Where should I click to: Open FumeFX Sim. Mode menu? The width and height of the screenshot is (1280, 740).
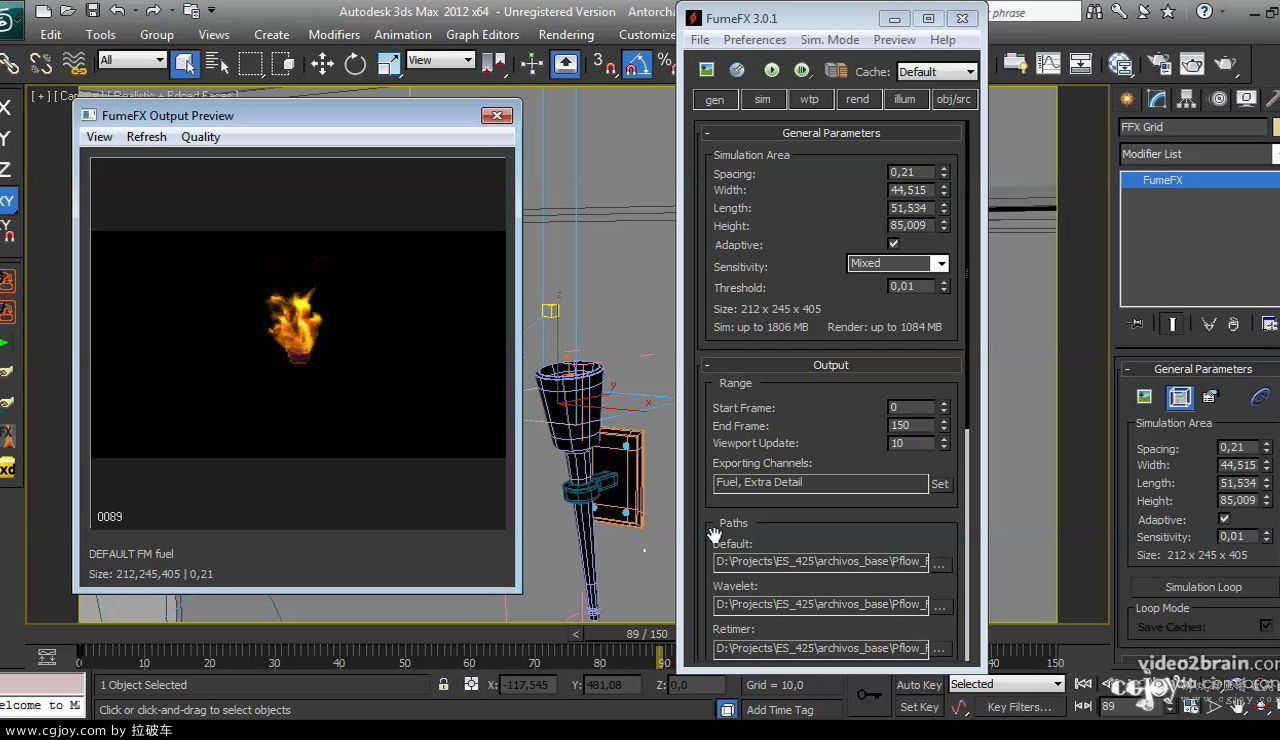pyautogui.click(x=830, y=40)
